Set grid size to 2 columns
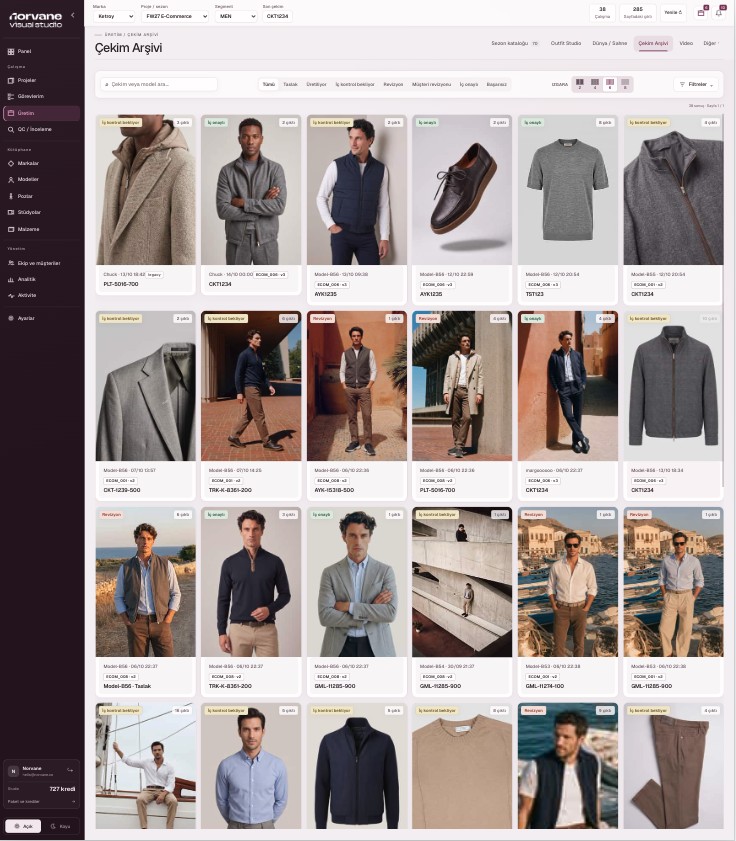This screenshot has height=841, width=736. (580, 84)
